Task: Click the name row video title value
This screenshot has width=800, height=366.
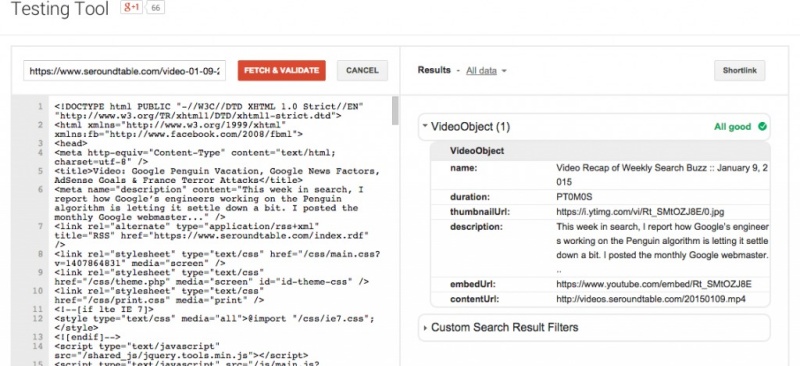Action: coord(662,175)
